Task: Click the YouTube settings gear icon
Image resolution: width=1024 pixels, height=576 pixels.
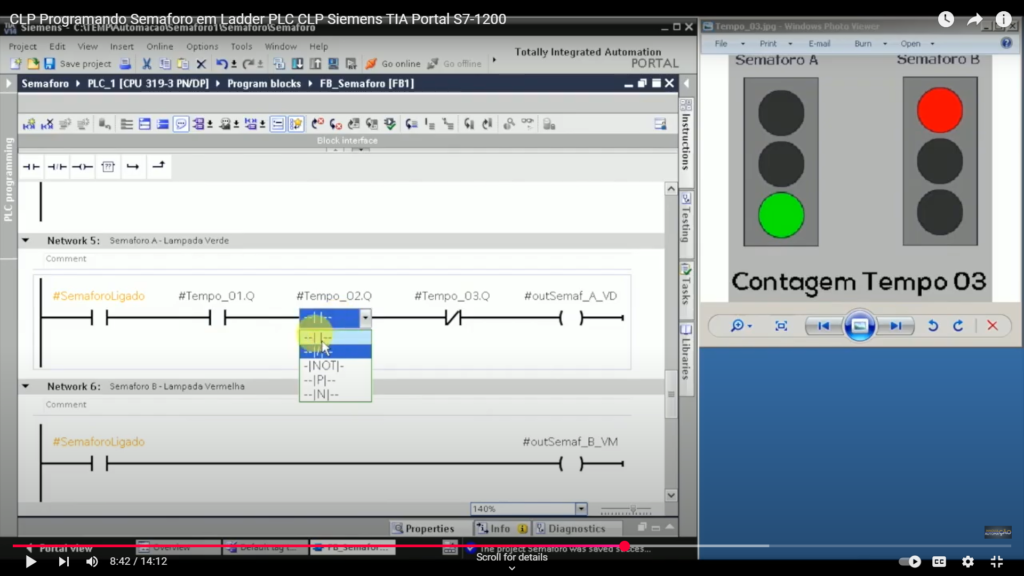Action: (x=968, y=561)
